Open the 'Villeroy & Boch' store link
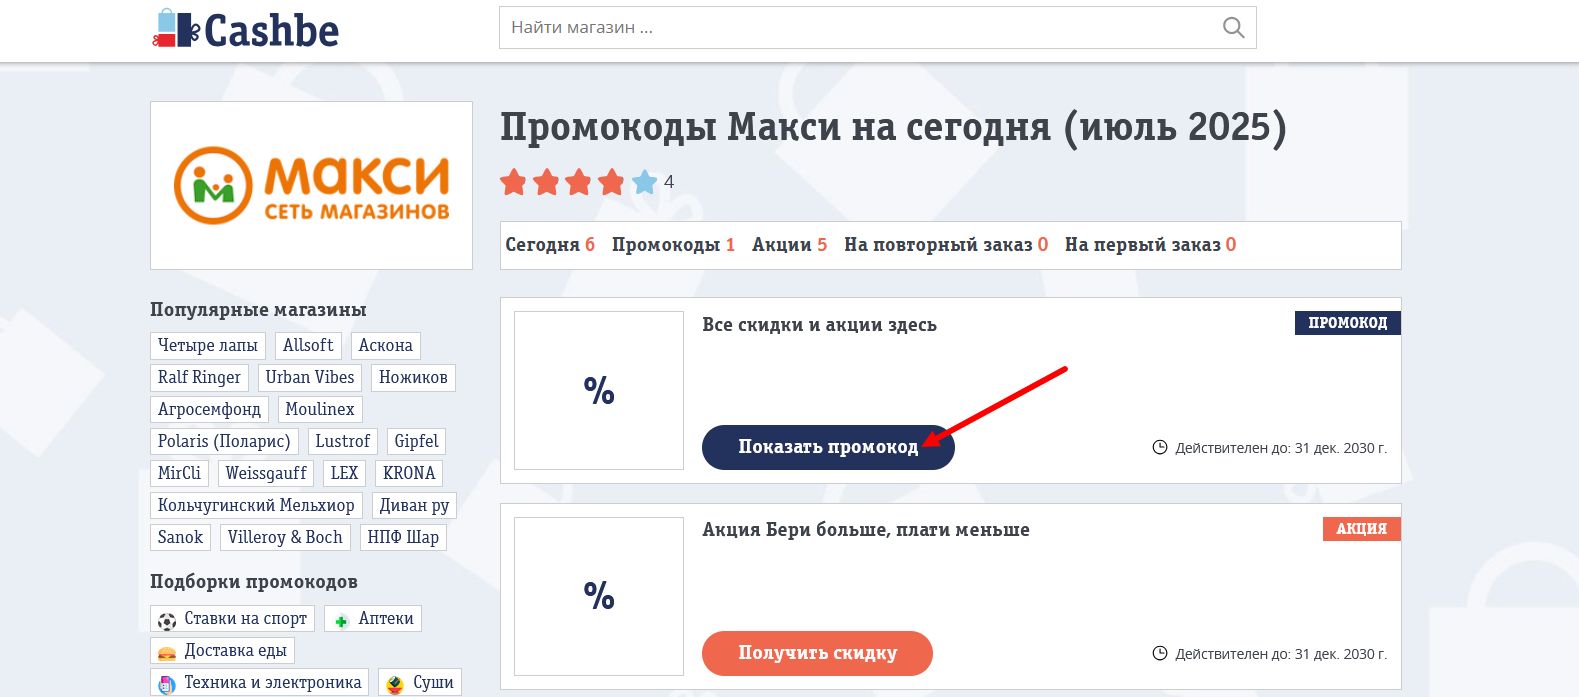 click(x=285, y=537)
